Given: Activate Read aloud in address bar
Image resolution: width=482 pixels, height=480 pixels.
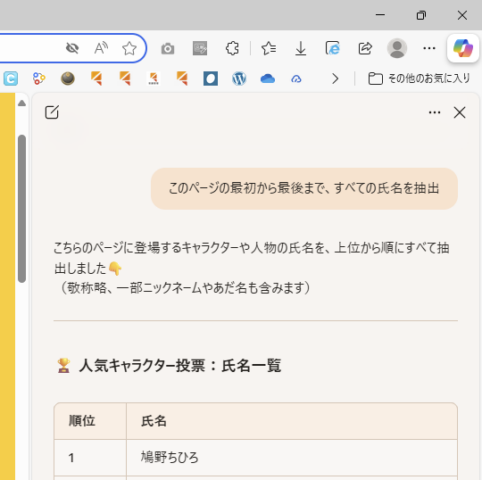Looking at the screenshot, I should coord(101,48).
